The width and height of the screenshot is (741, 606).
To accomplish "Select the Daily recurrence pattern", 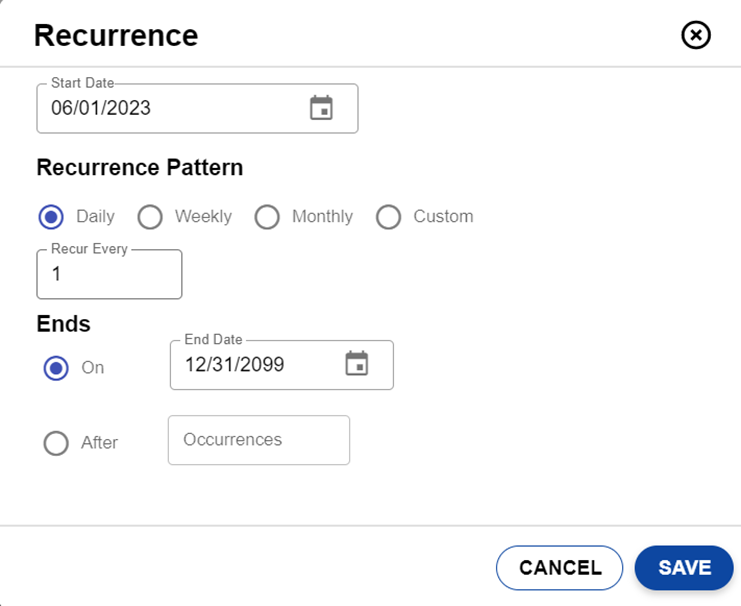I will [51, 217].
